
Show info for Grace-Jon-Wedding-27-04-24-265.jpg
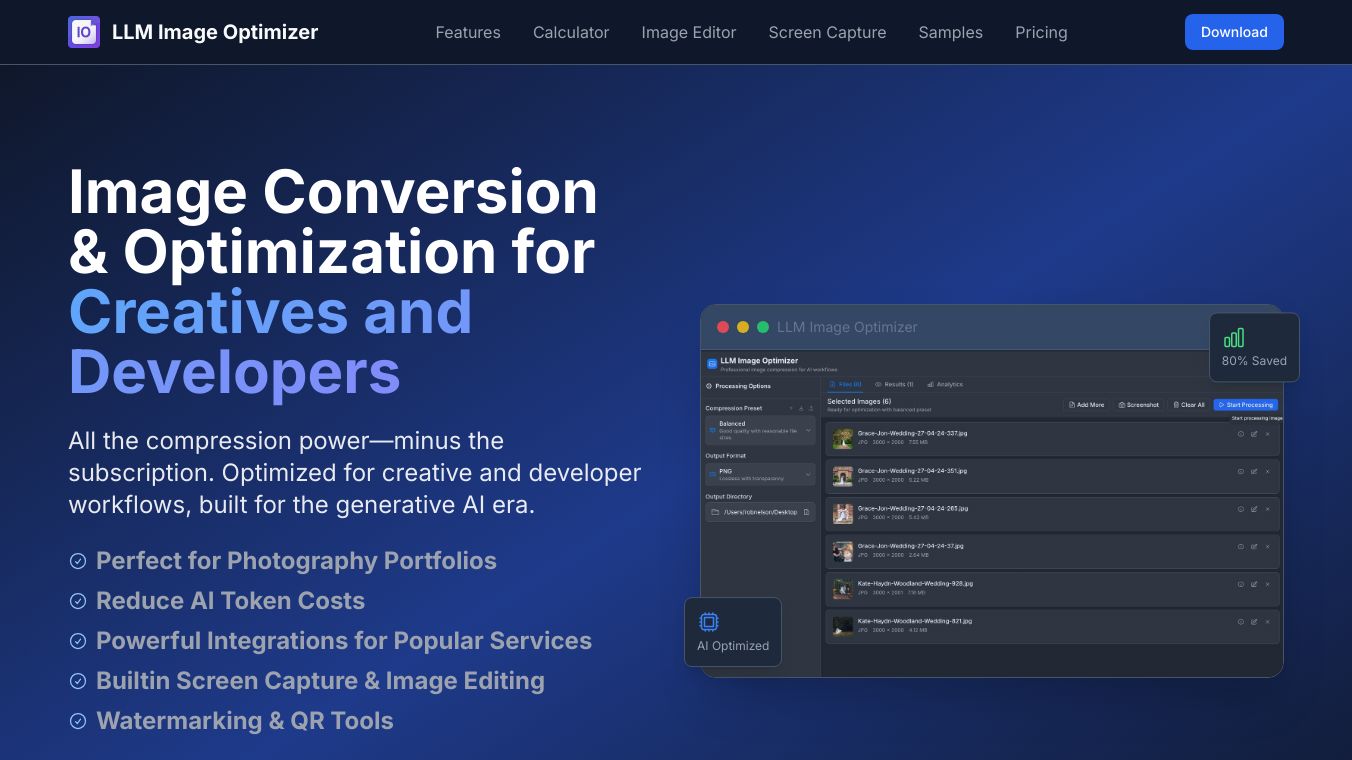1241,509
